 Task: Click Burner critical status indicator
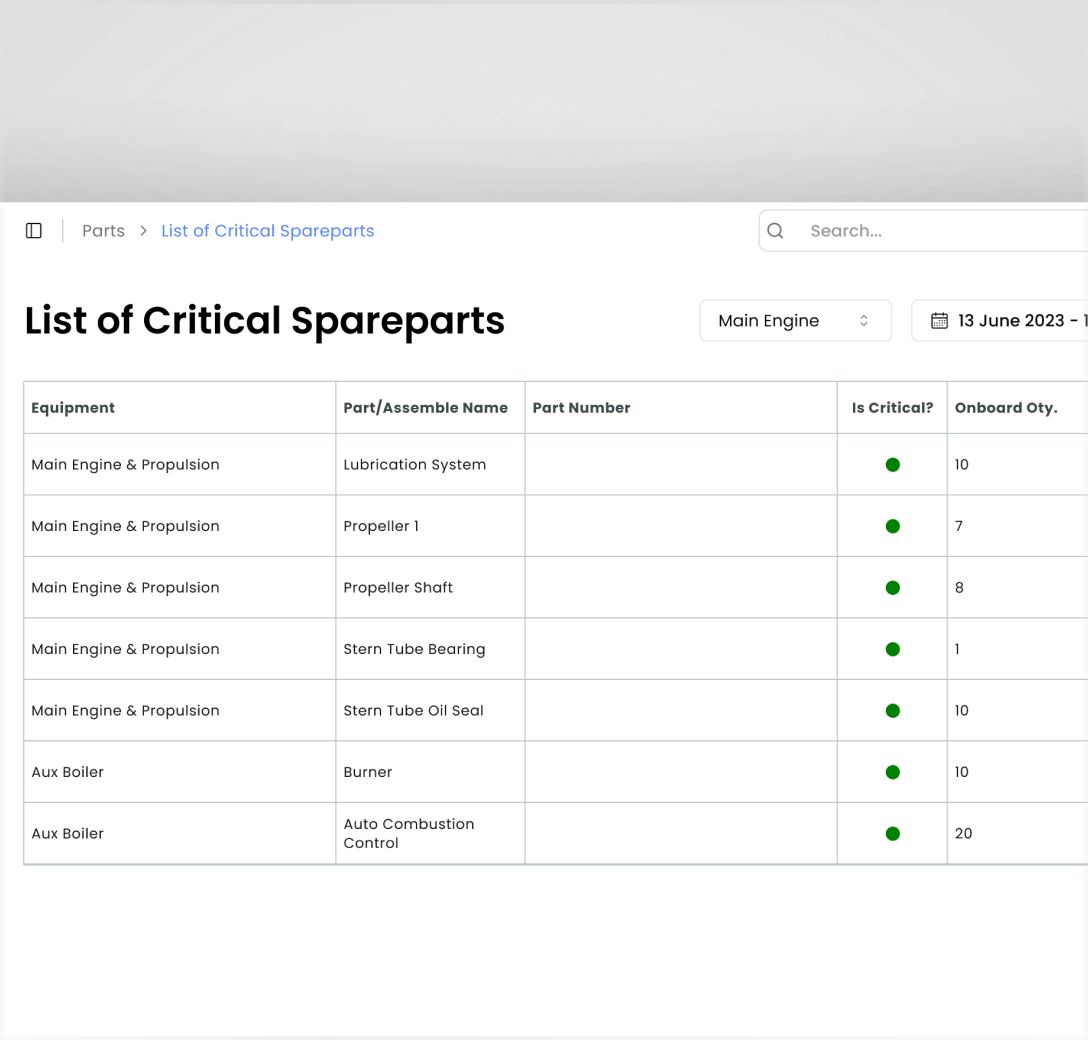point(892,772)
